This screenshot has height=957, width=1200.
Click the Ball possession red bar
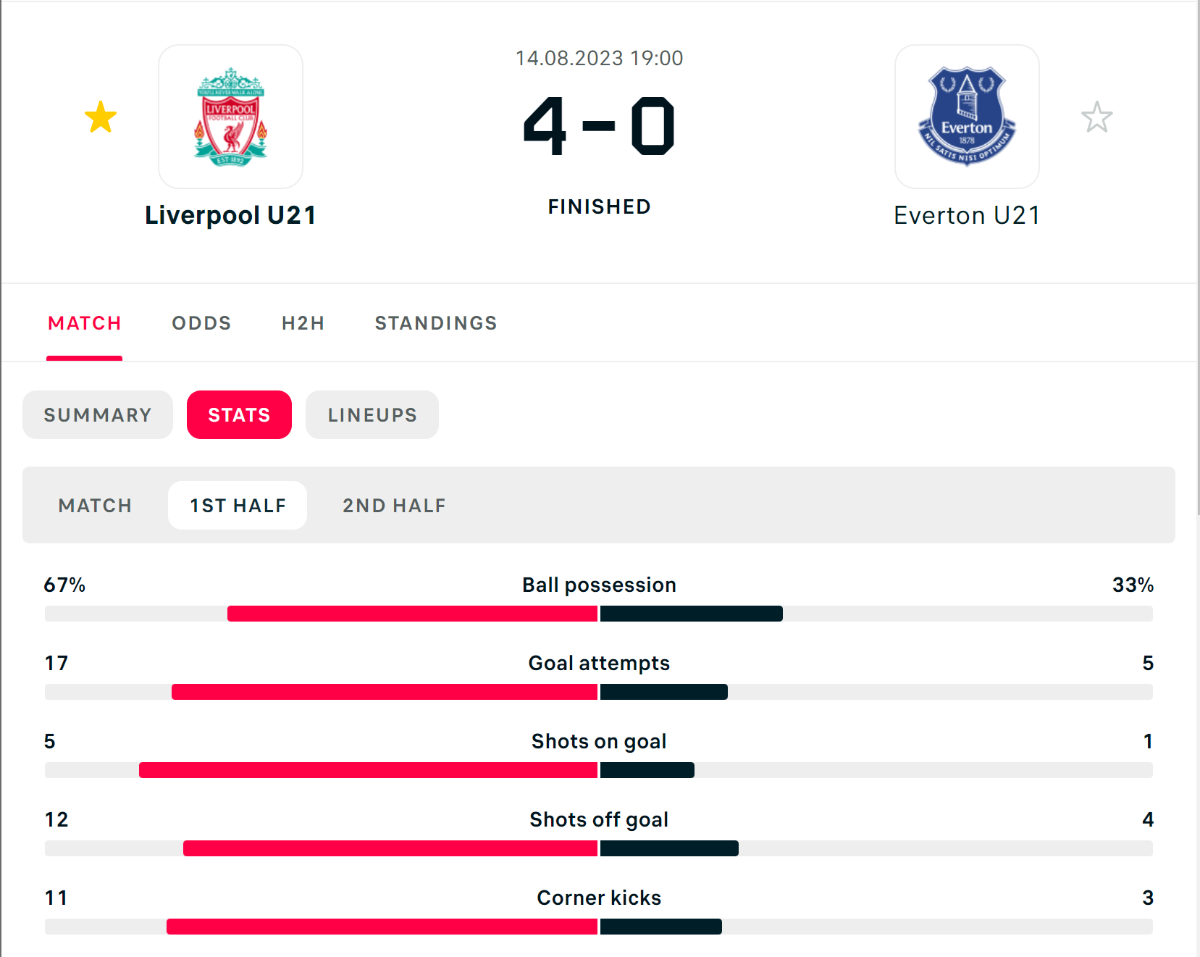click(x=412, y=614)
